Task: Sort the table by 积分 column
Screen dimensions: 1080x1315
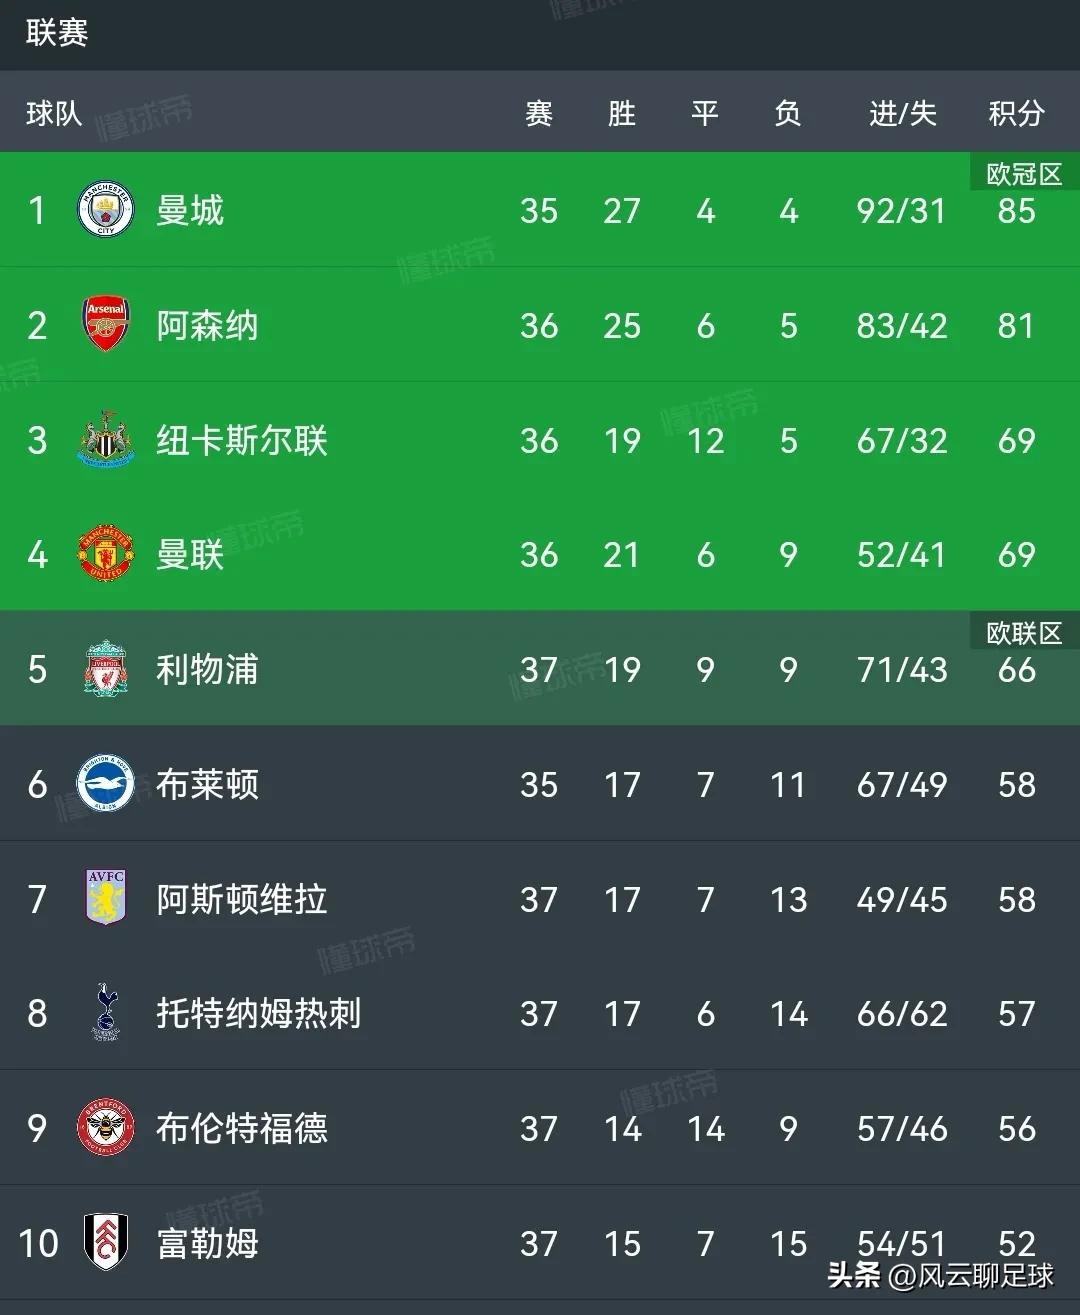Action: click(1016, 113)
